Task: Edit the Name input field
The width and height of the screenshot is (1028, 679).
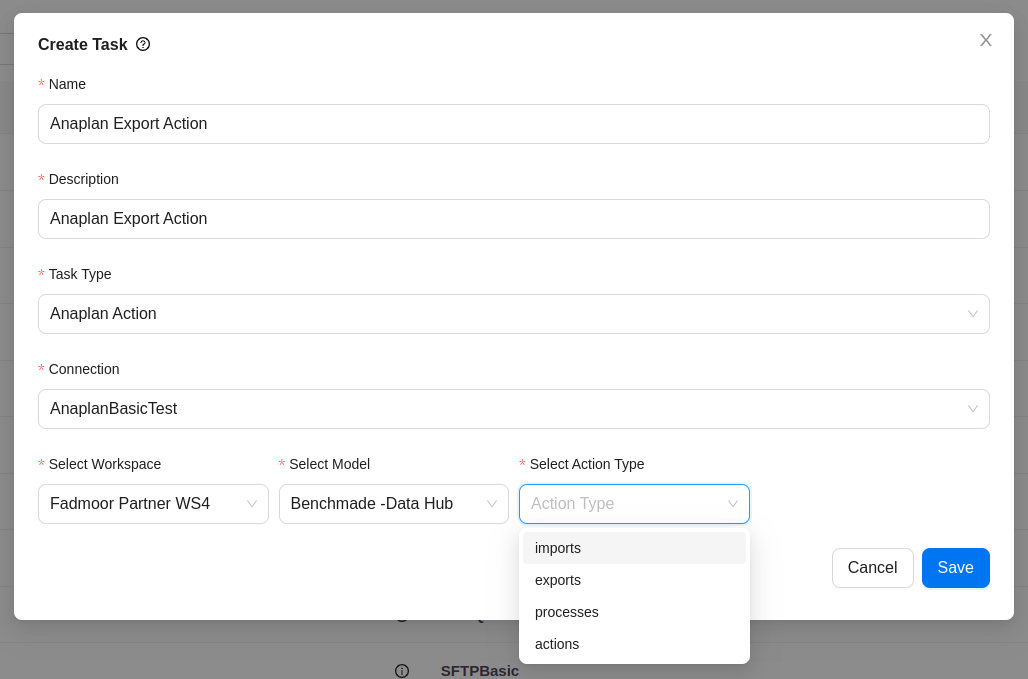Action: tap(513, 124)
